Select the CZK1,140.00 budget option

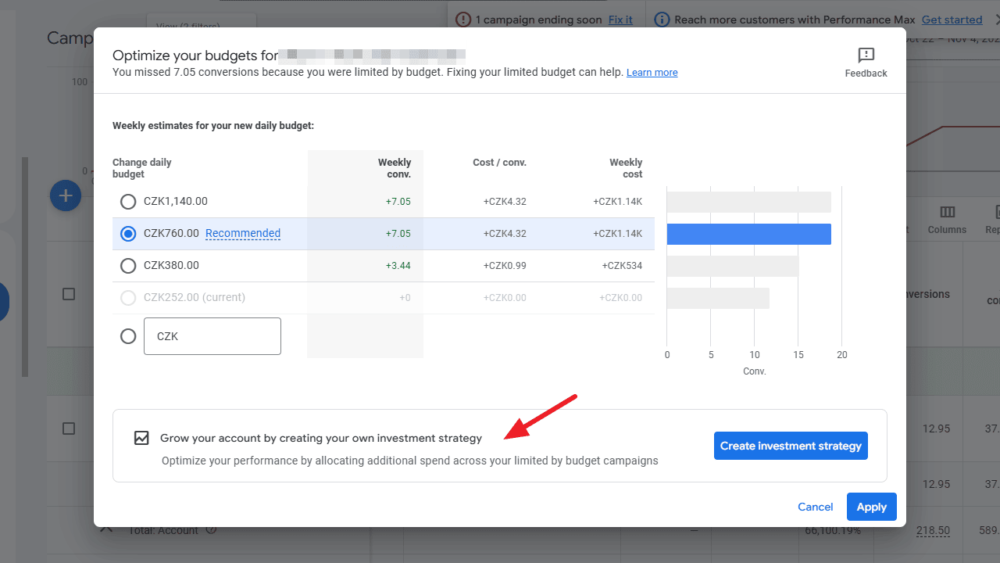[x=128, y=202]
